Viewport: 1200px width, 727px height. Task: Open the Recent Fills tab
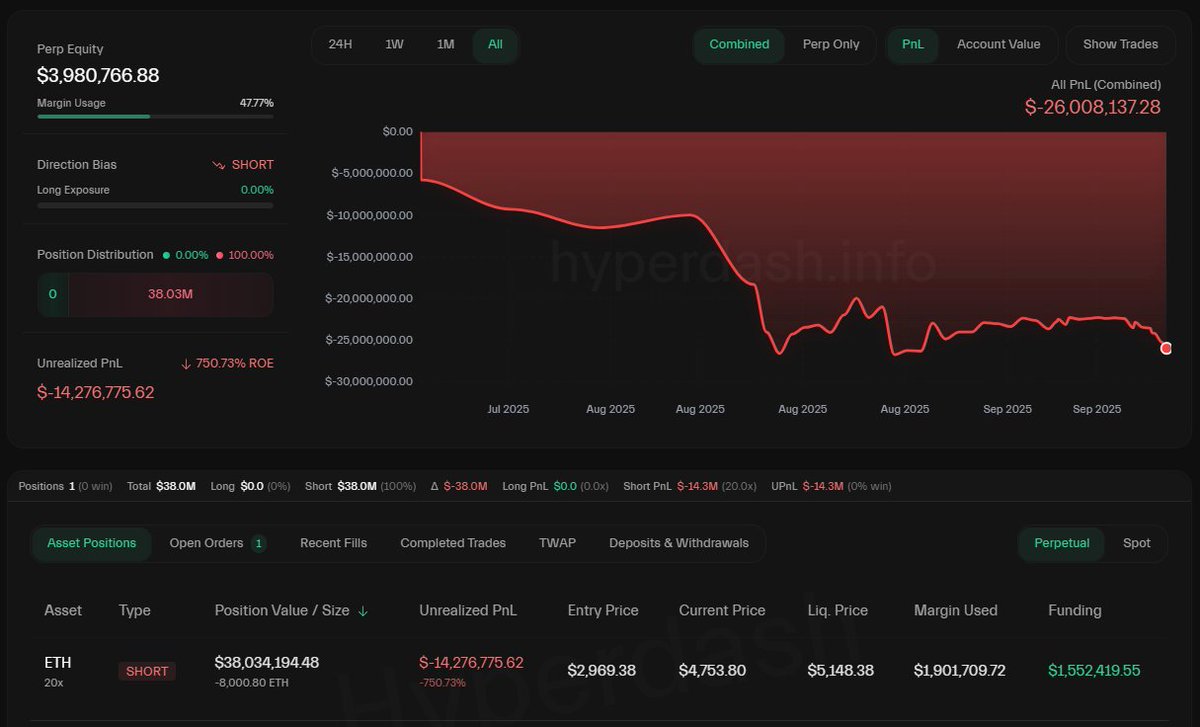click(x=333, y=543)
